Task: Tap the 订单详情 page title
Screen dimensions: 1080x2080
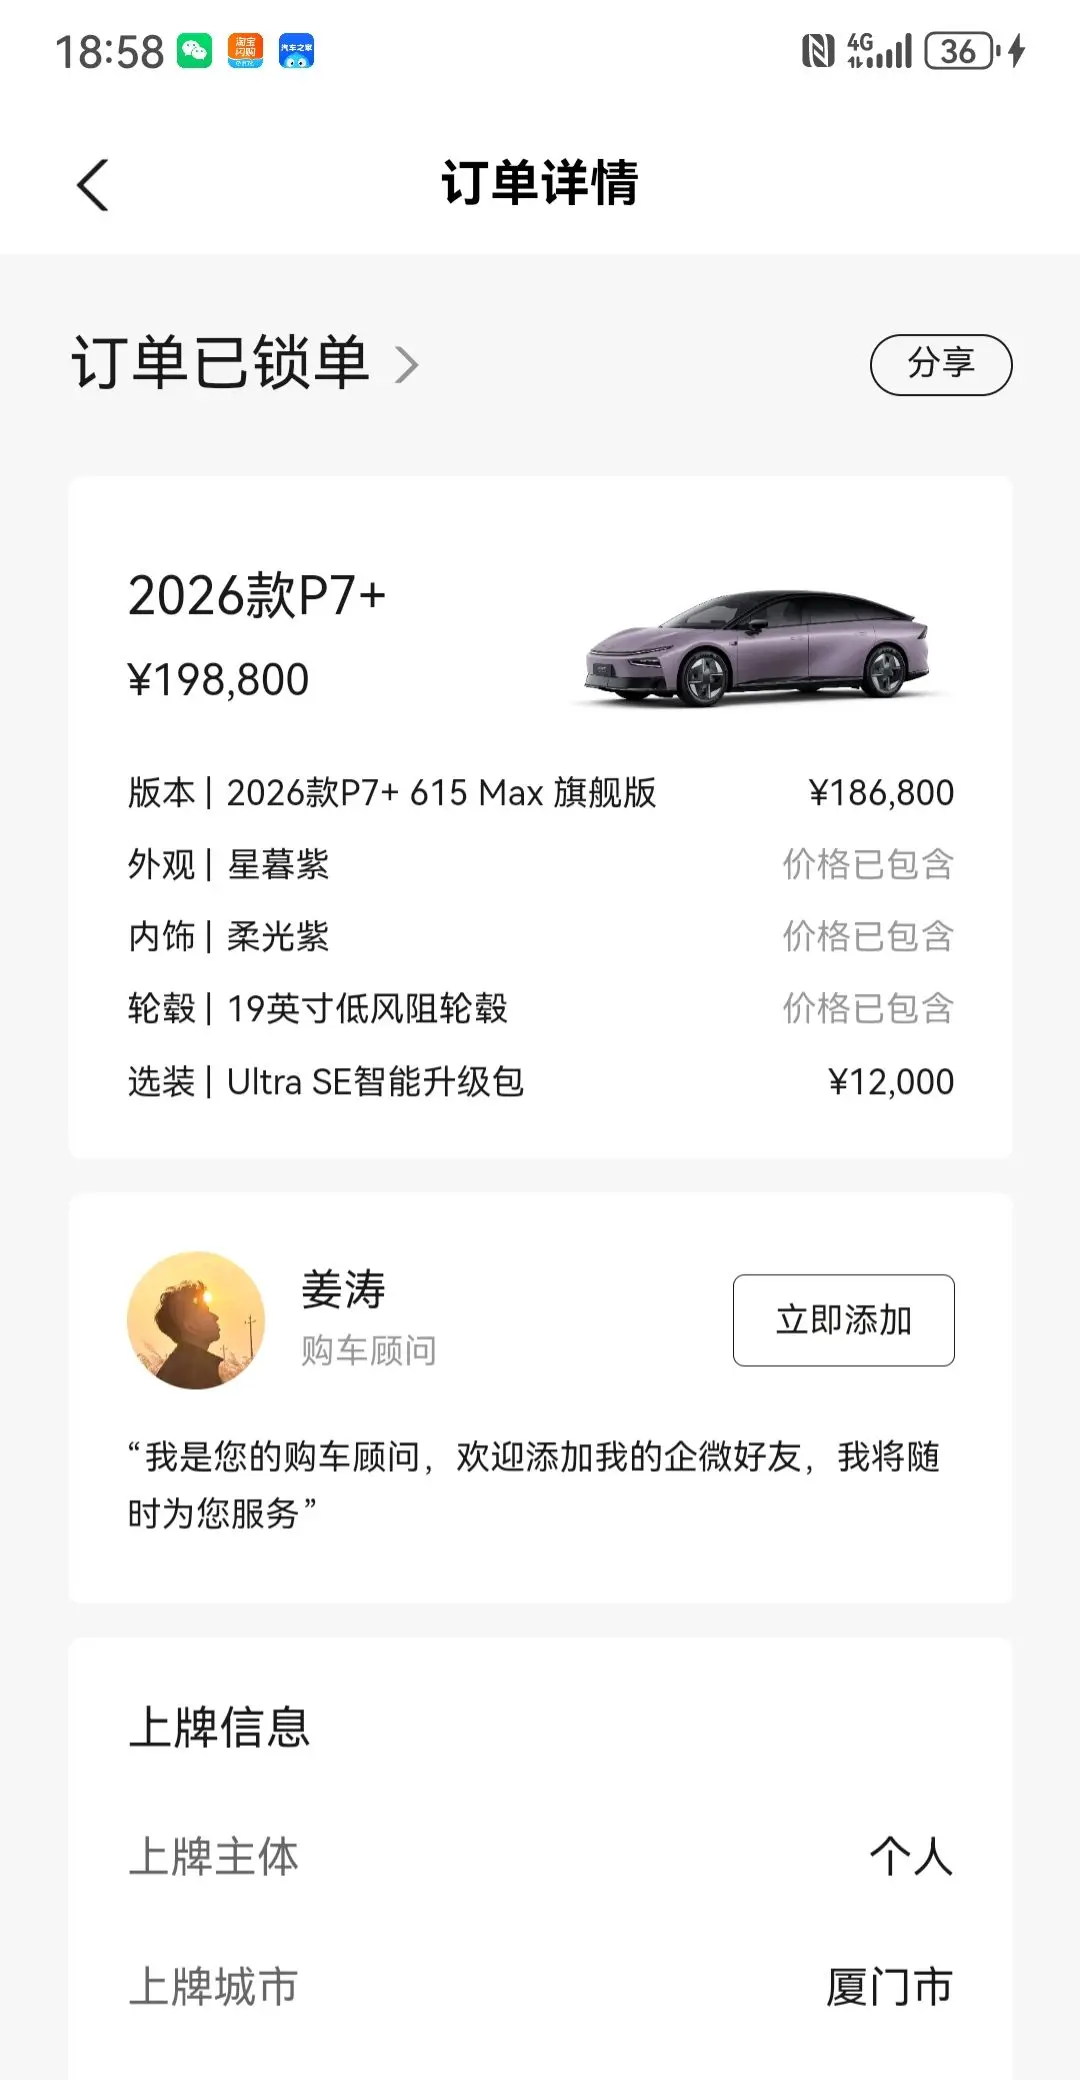Action: click(540, 184)
